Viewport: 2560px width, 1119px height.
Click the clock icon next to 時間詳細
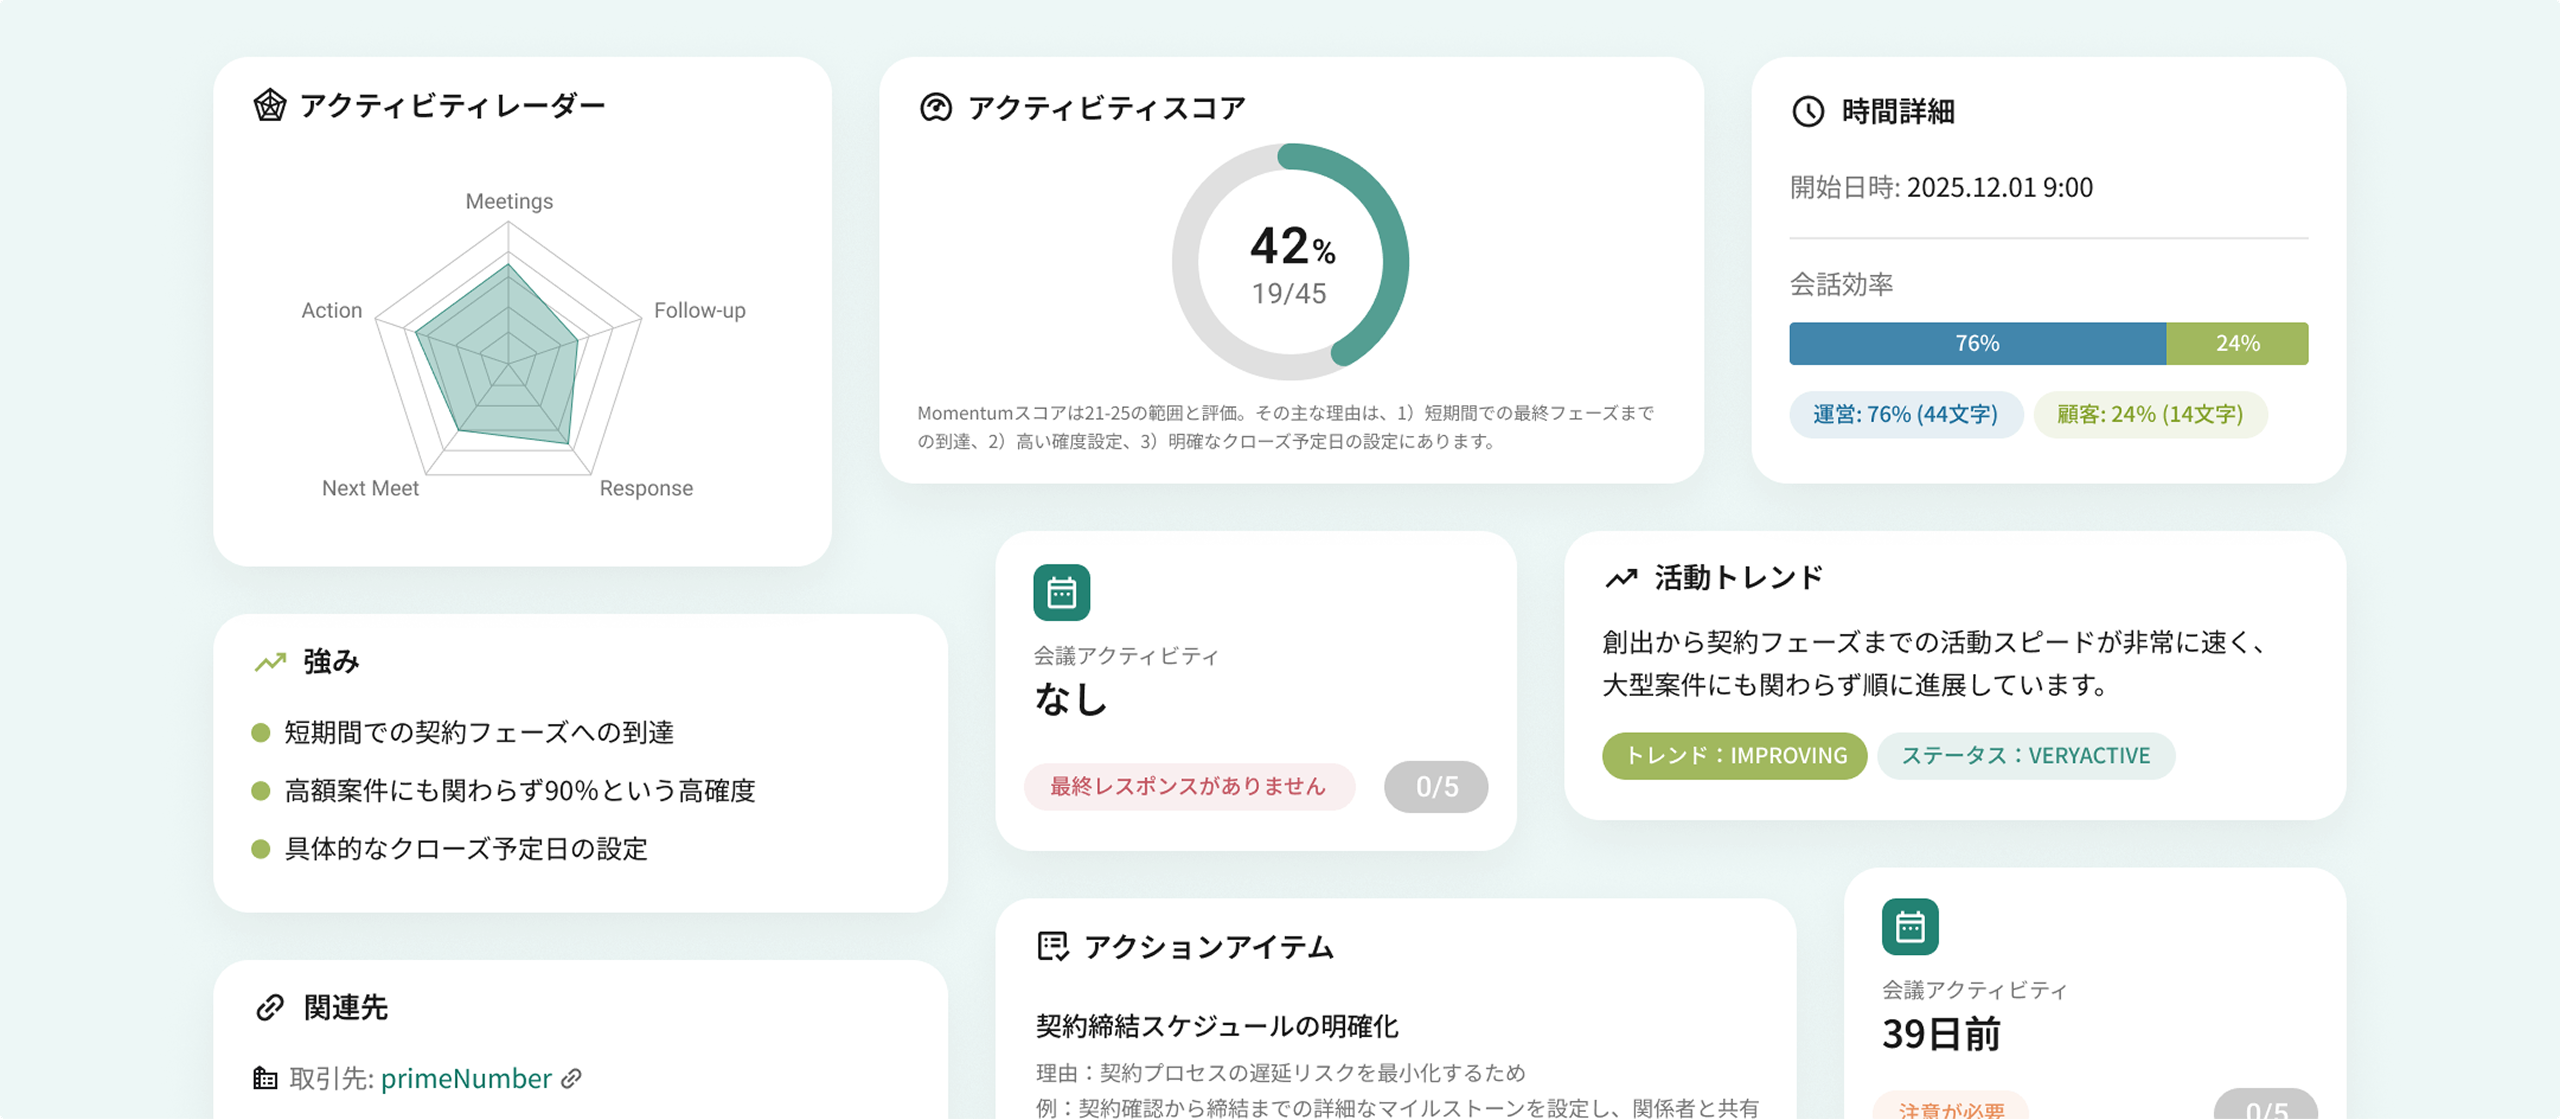pyautogui.click(x=1807, y=111)
